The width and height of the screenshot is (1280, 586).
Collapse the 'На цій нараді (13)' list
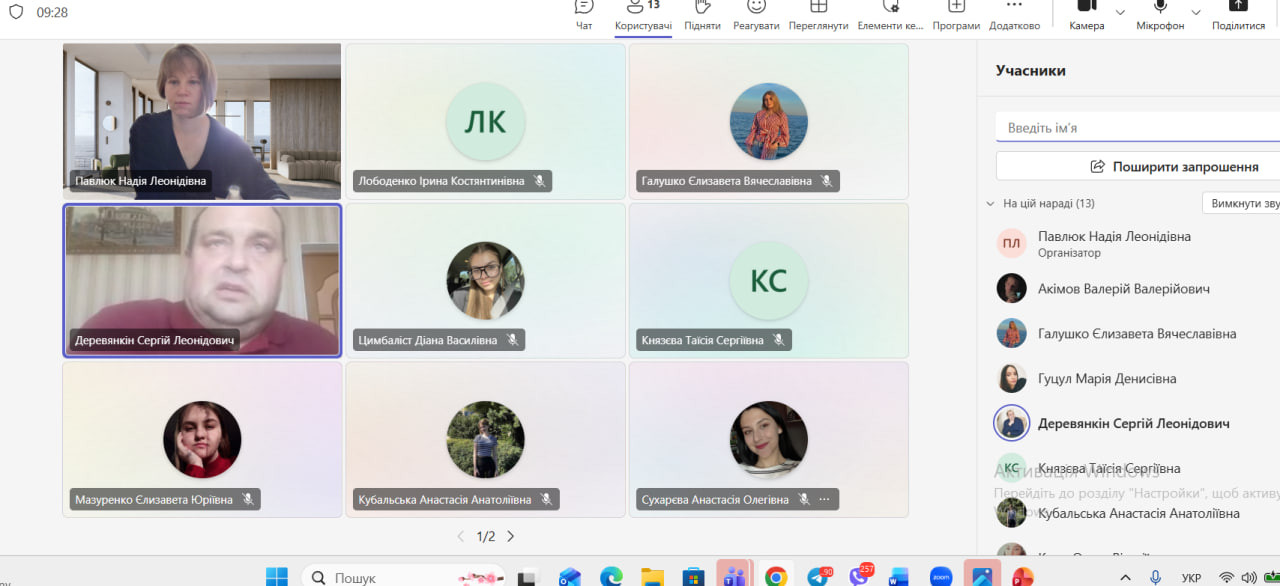click(x=991, y=203)
